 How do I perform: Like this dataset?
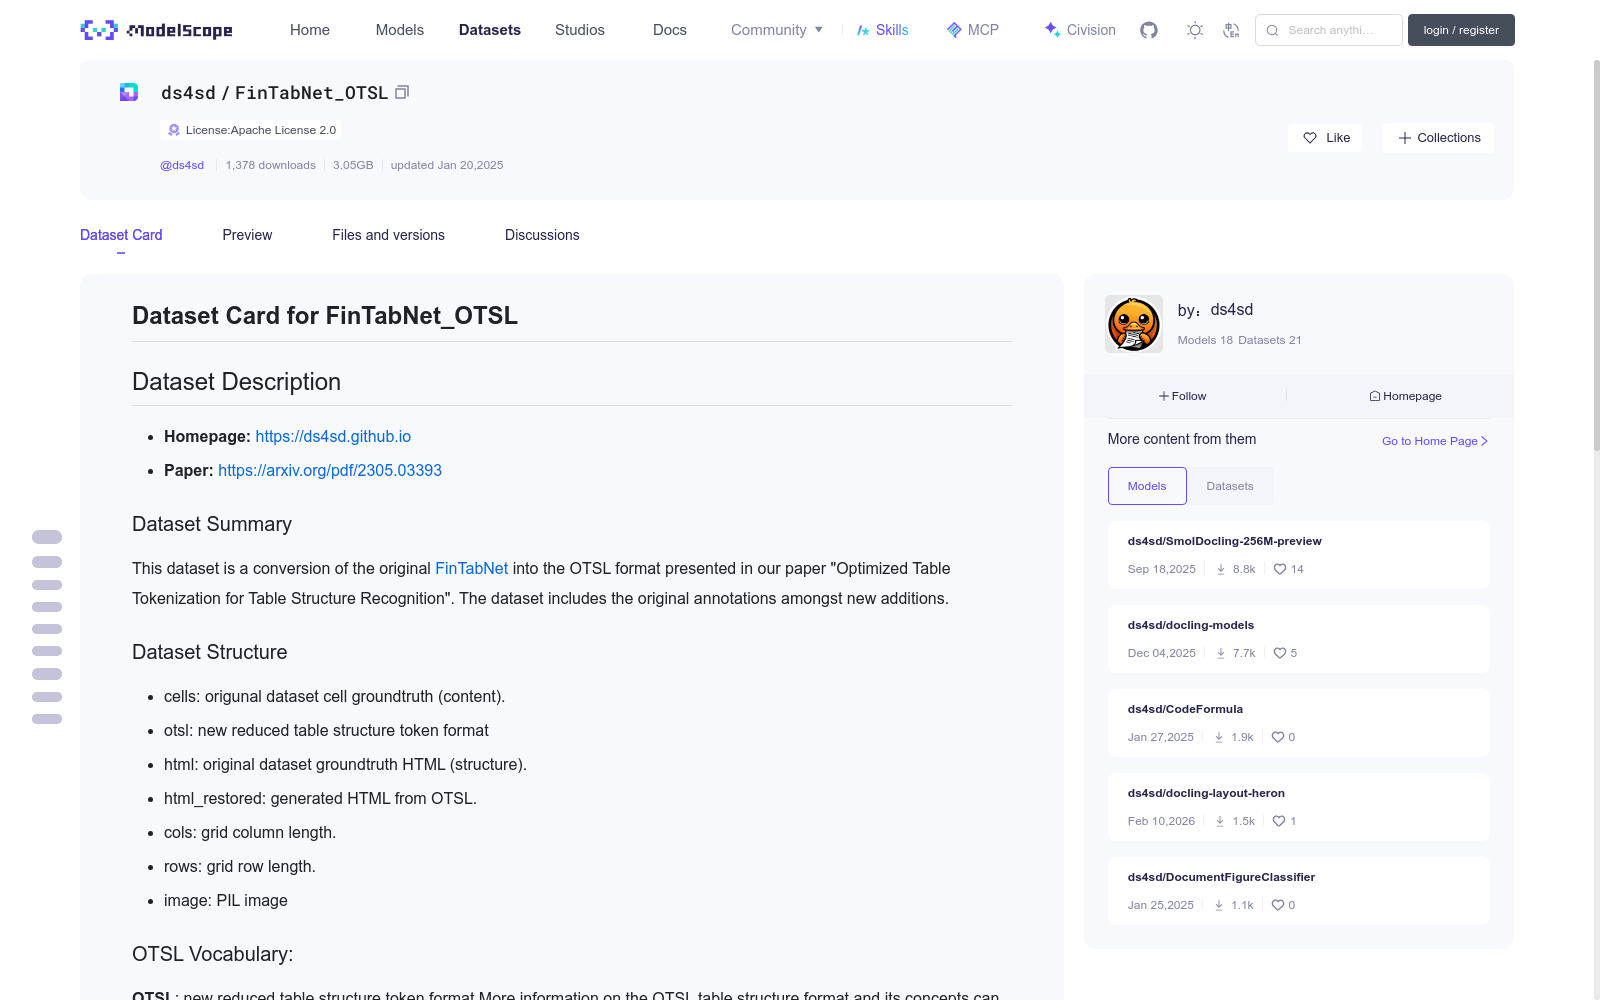tap(1326, 138)
